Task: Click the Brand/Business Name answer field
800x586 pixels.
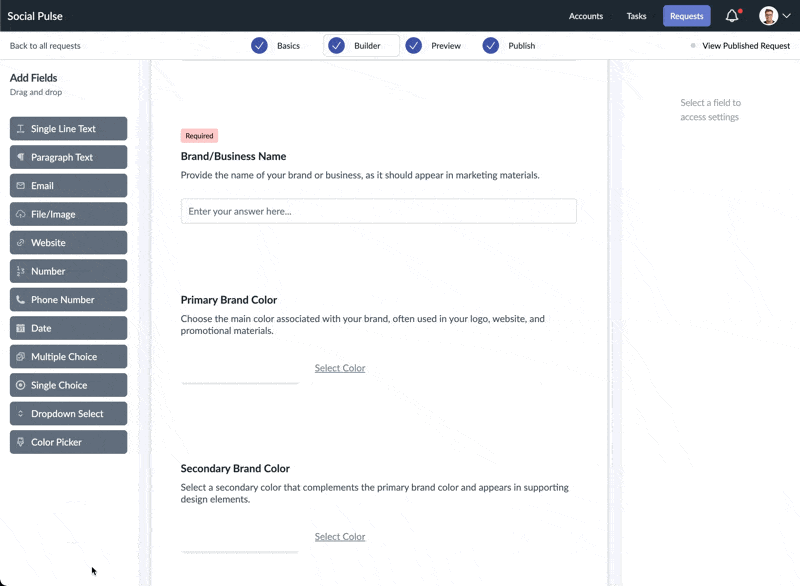Action: [378, 210]
